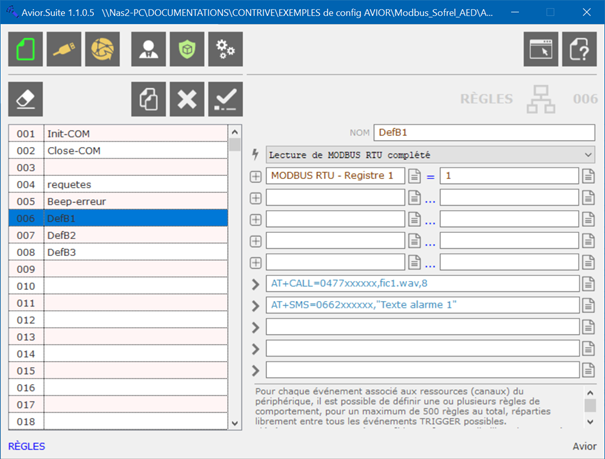Click the X delete rule icon
Image resolution: width=605 pixels, height=459 pixels.
point(186,99)
